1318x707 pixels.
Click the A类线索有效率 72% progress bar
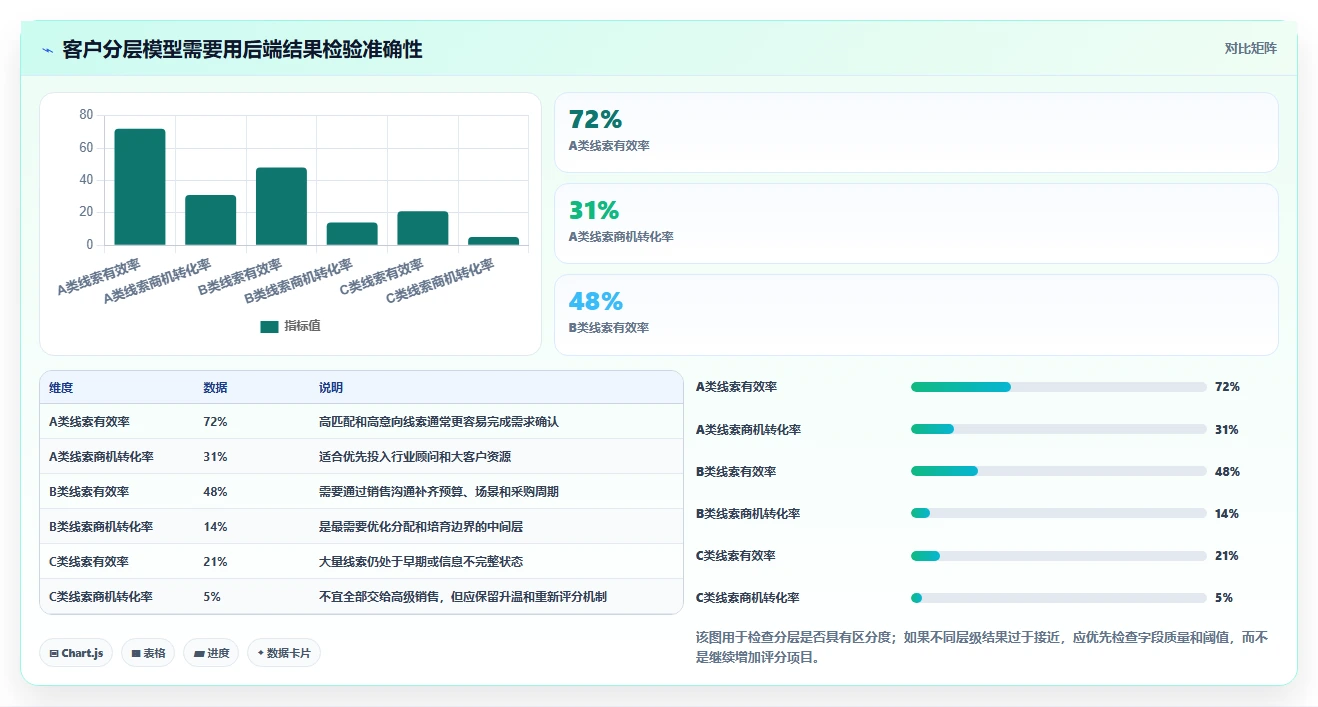click(x=1058, y=387)
